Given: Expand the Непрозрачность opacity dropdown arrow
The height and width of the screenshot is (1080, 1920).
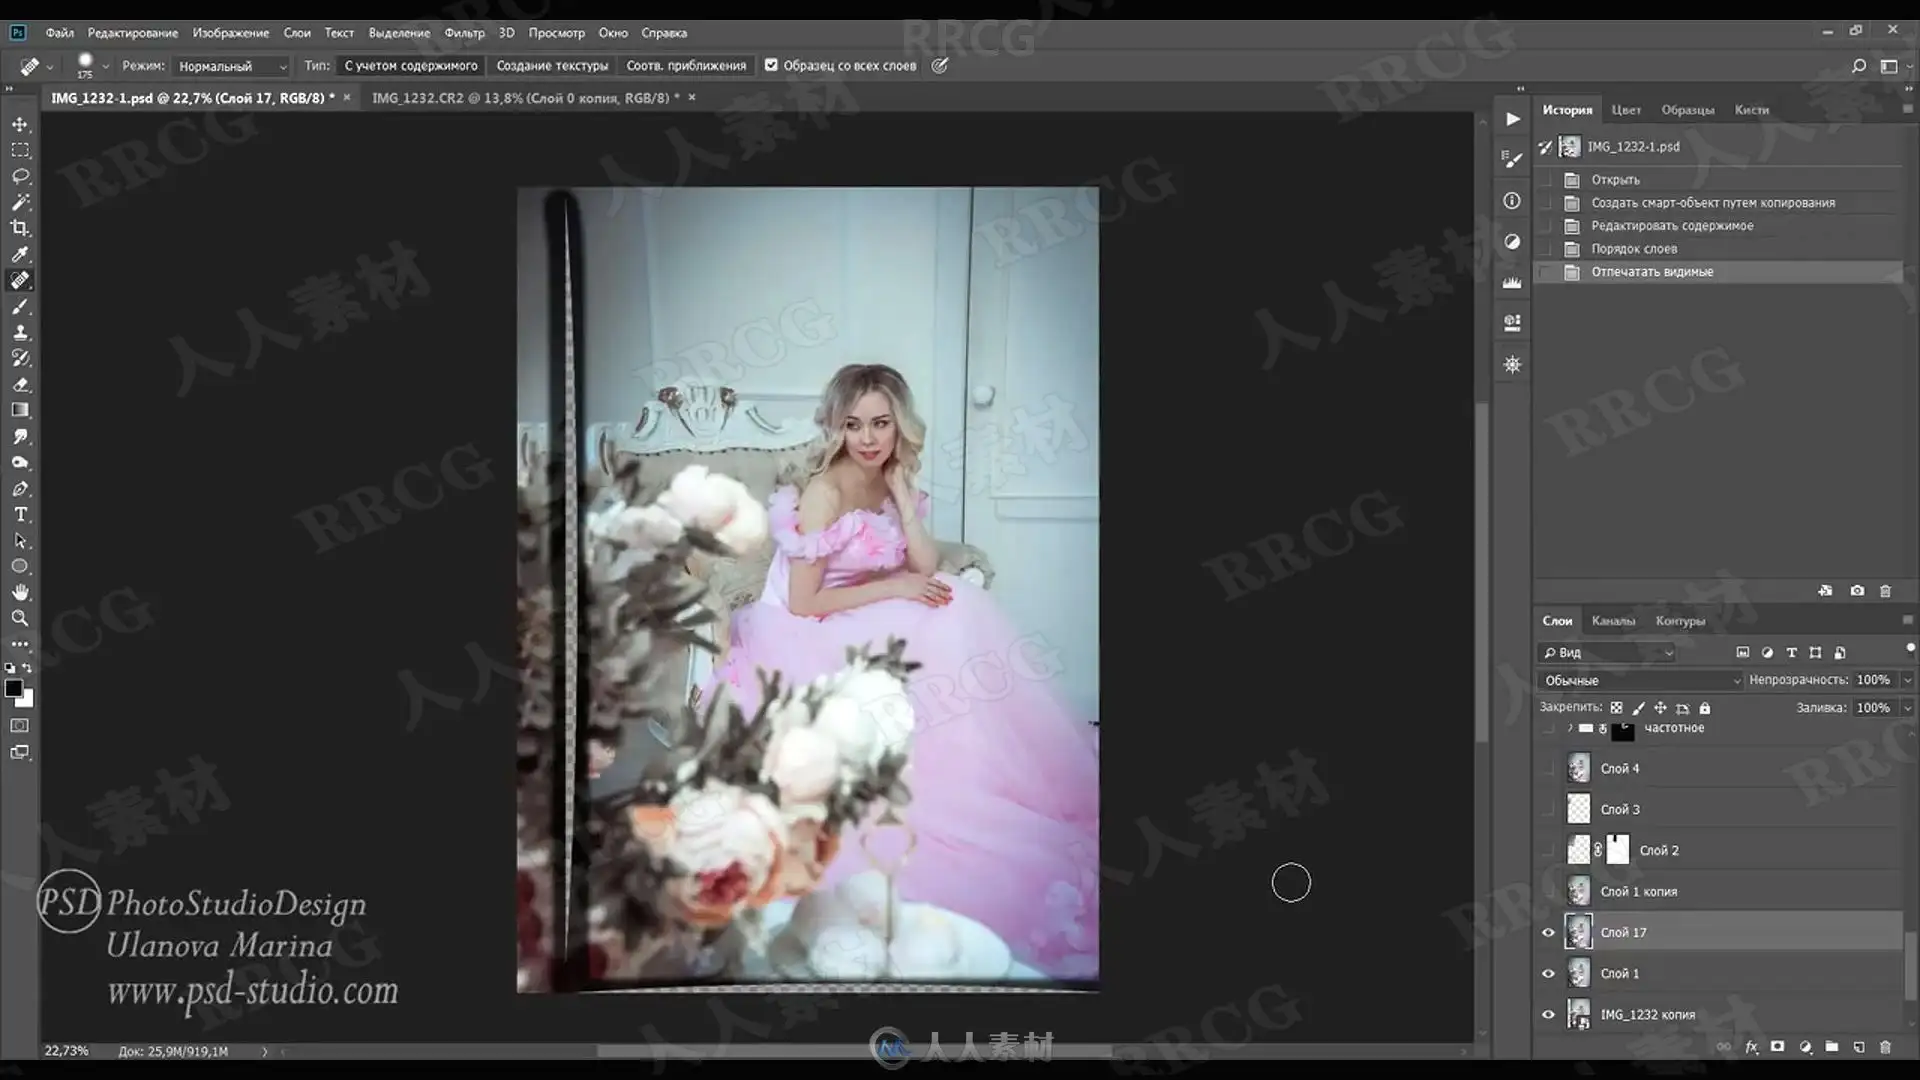Looking at the screenshot, I should click(1907, 680).
